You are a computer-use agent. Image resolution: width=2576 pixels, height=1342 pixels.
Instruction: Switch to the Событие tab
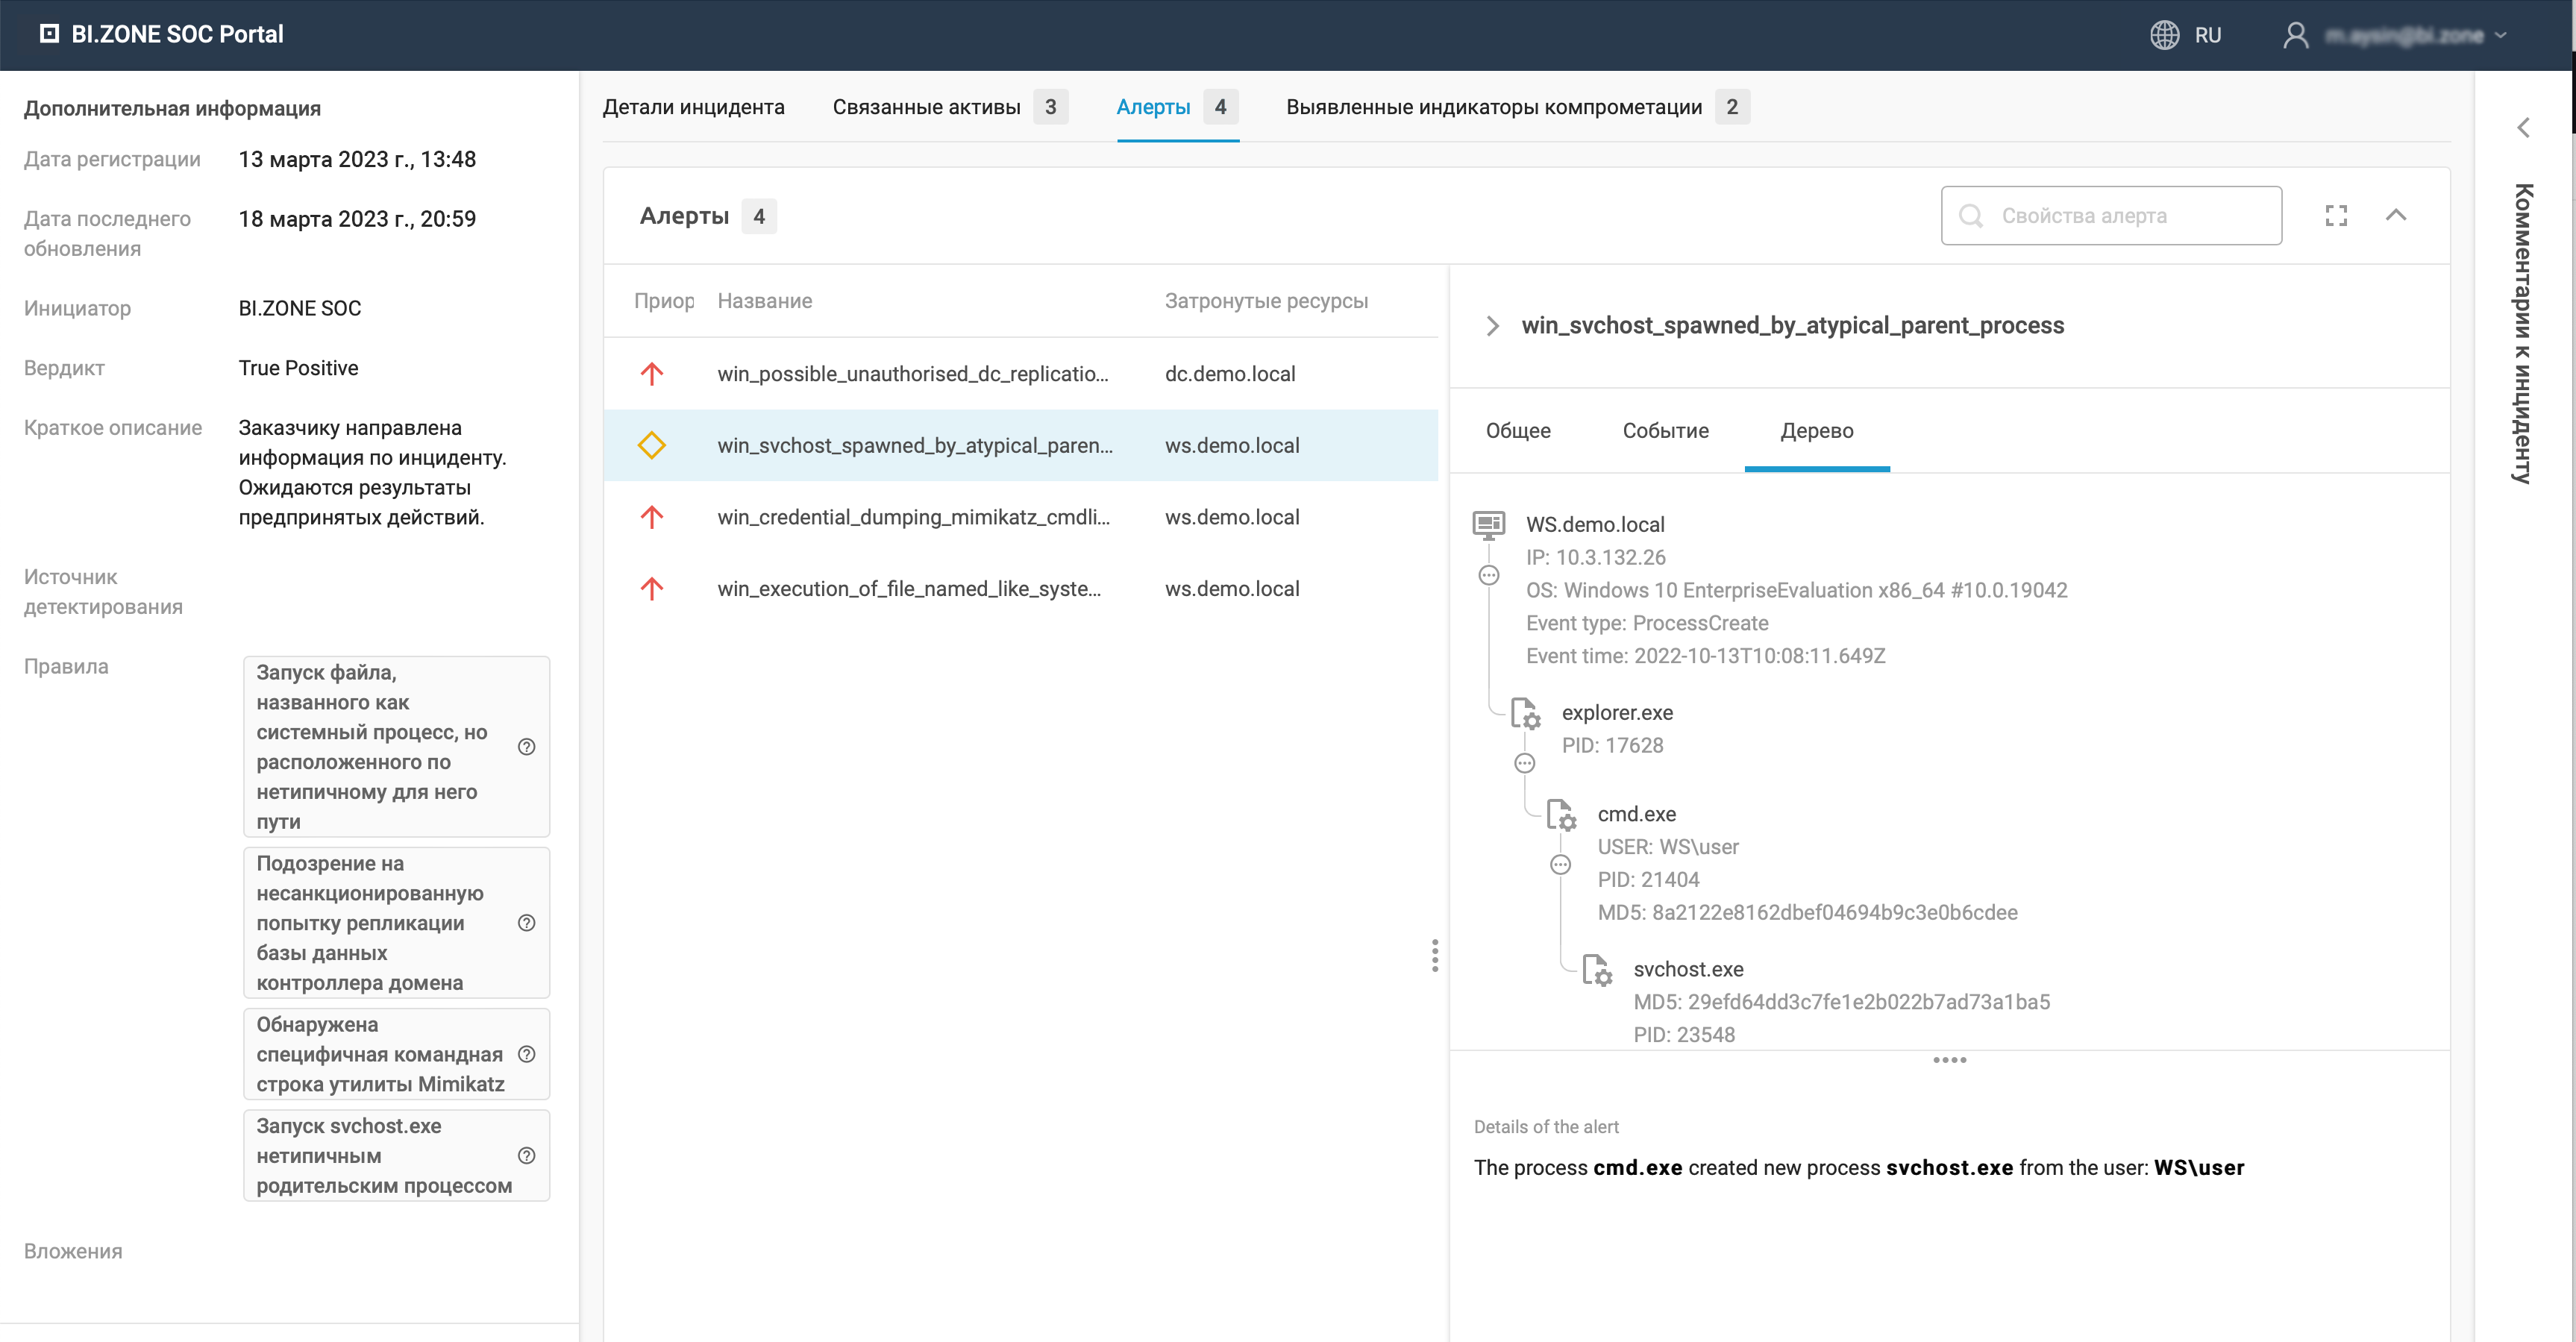(x=1665, y=431)
